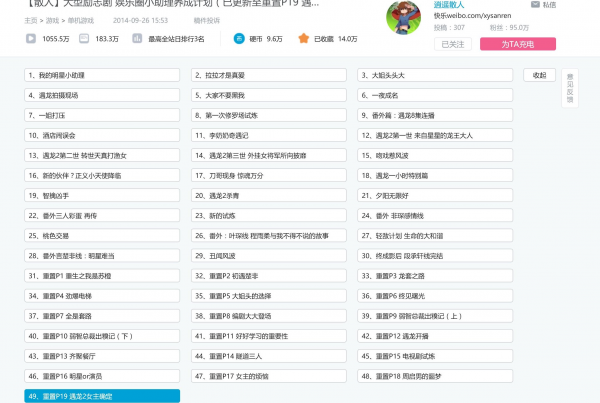
Task: Click the highest ranking trophy icon
Action: point(138,39)
